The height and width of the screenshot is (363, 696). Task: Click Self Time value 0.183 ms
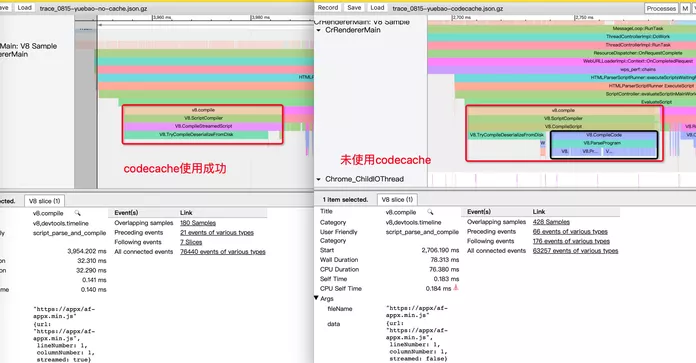point(446,279)
